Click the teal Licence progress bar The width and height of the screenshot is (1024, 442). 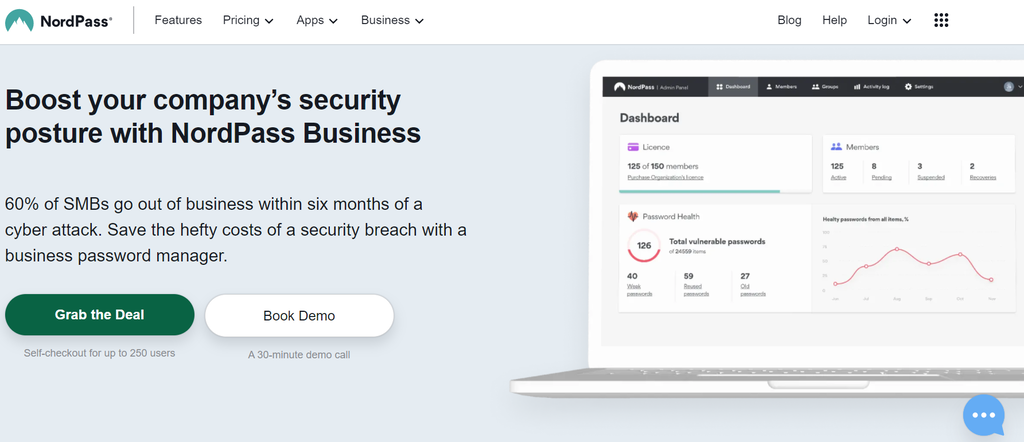[699, 190]
